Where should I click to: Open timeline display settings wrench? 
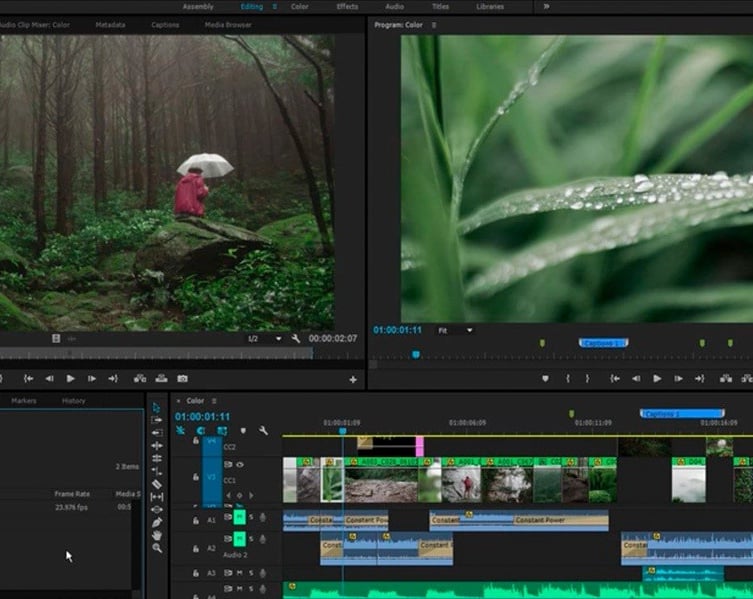click(263, 430)
